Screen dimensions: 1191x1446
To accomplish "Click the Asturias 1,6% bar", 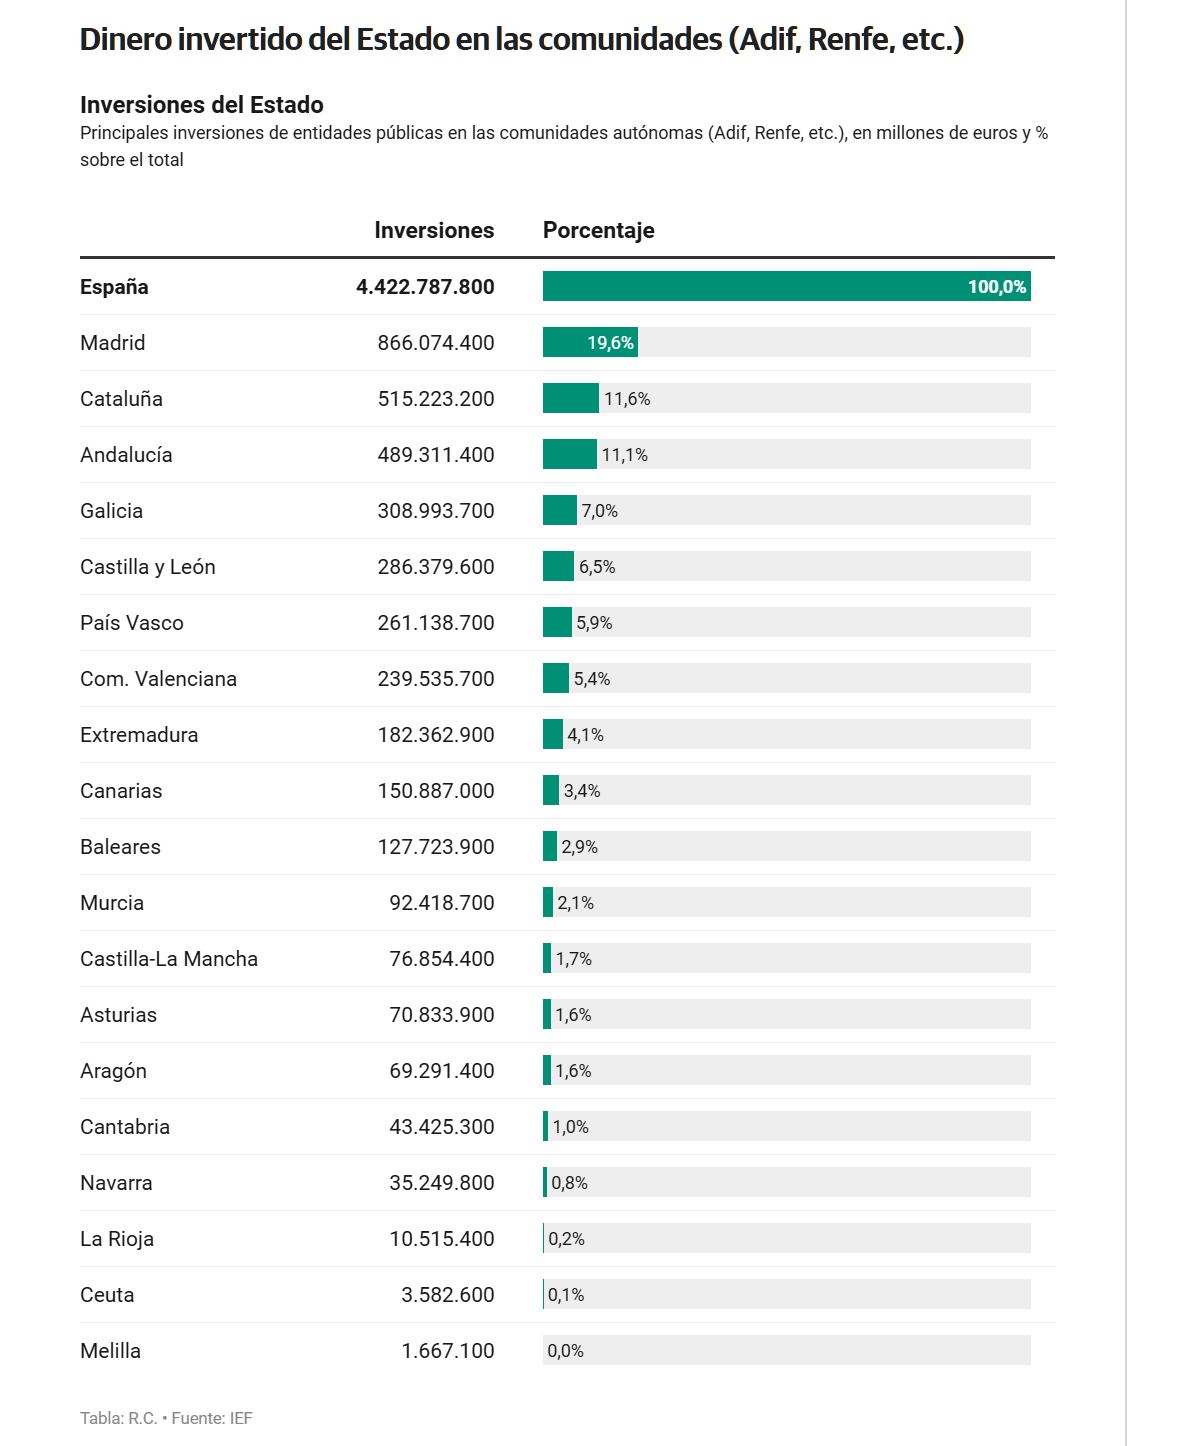I will pos(547,1015).
